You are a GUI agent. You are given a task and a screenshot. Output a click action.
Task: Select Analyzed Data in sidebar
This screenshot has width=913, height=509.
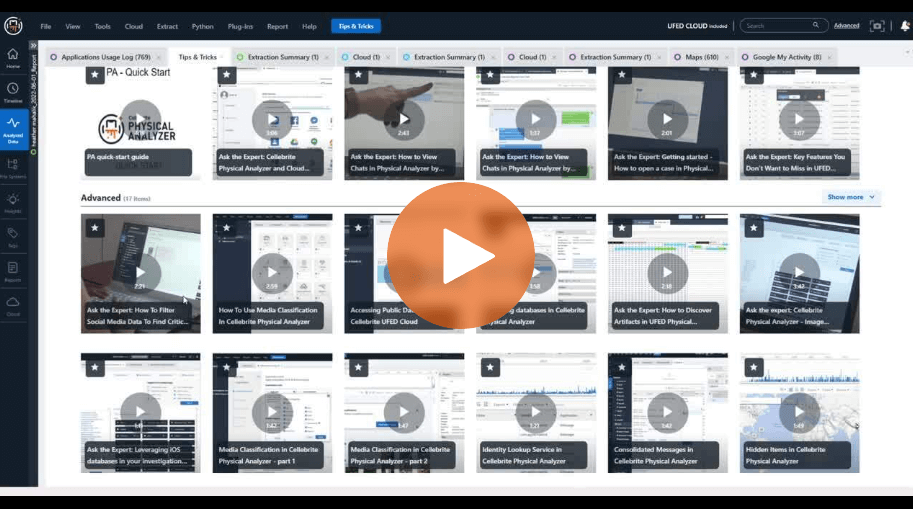pos(13,129)
